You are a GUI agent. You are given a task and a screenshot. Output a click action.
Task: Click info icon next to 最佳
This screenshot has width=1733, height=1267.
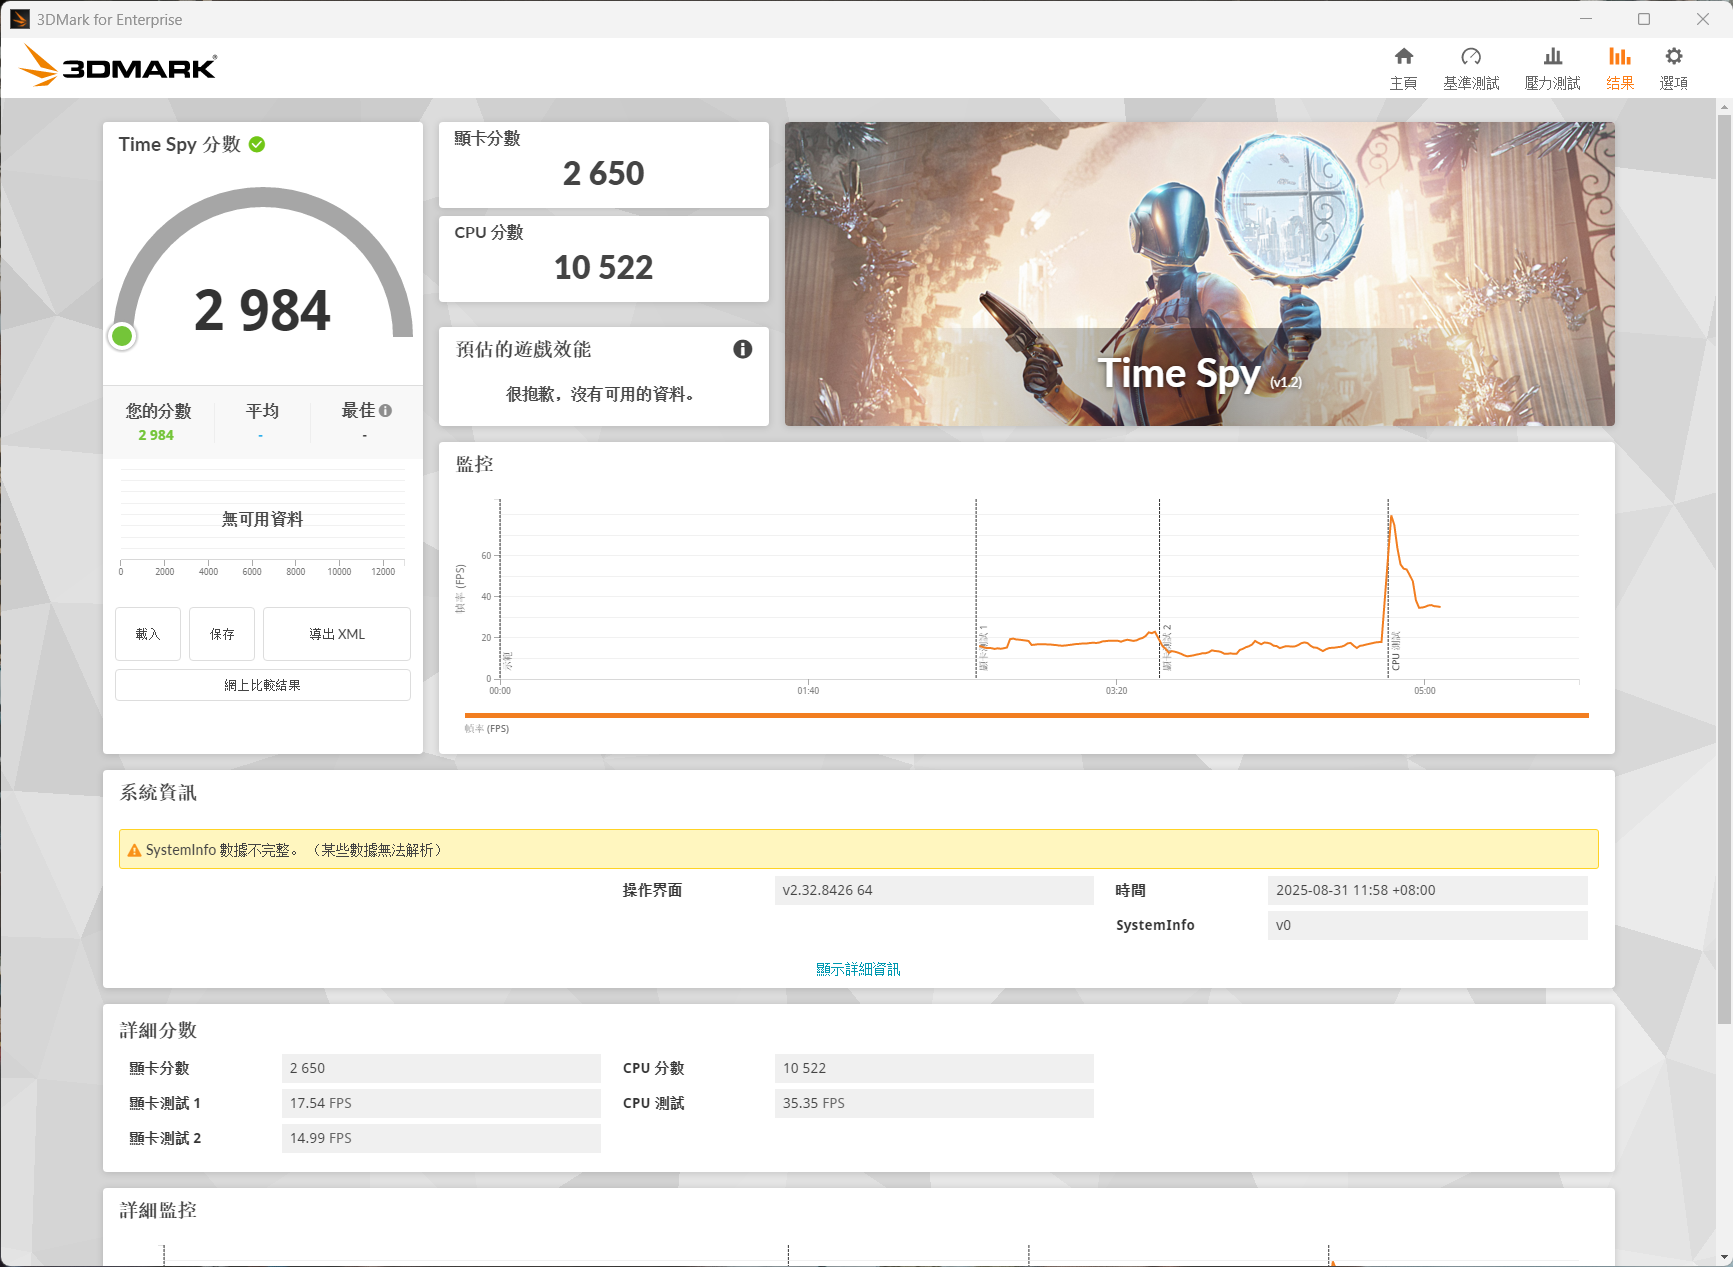[x=386, y=410]
